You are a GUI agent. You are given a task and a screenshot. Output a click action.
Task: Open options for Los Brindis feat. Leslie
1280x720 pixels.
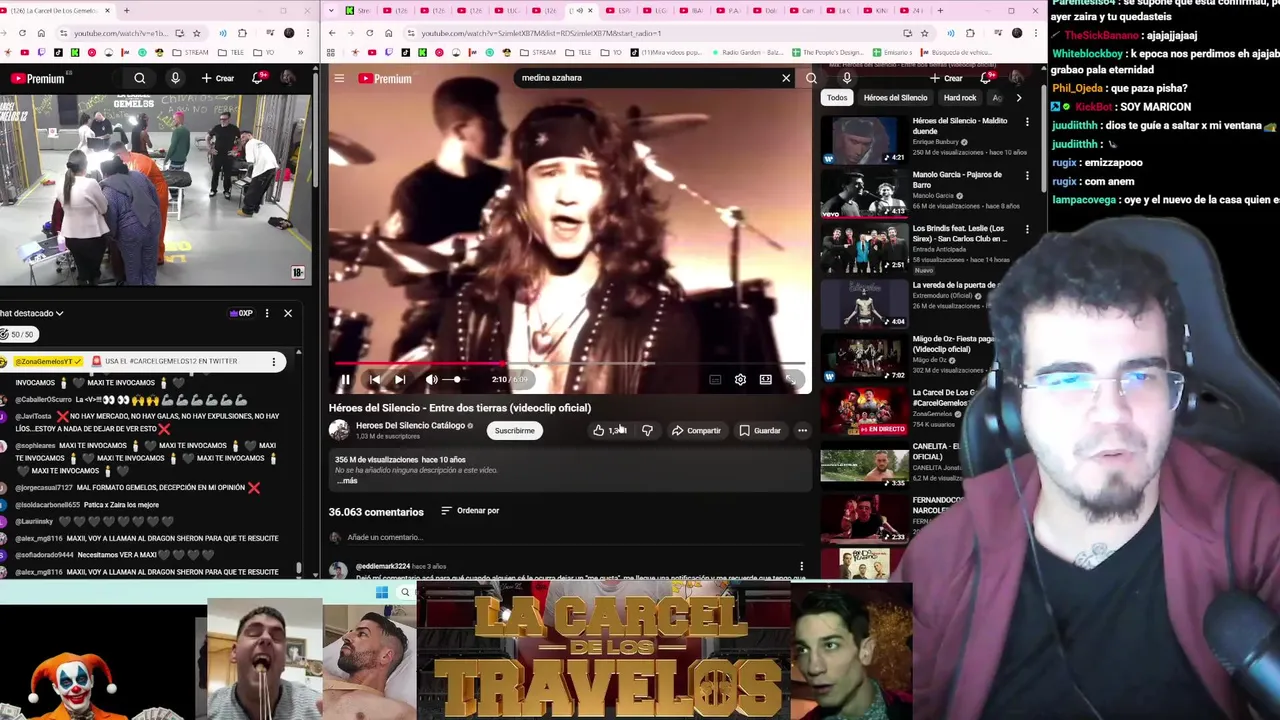(x=1027, y=230)
